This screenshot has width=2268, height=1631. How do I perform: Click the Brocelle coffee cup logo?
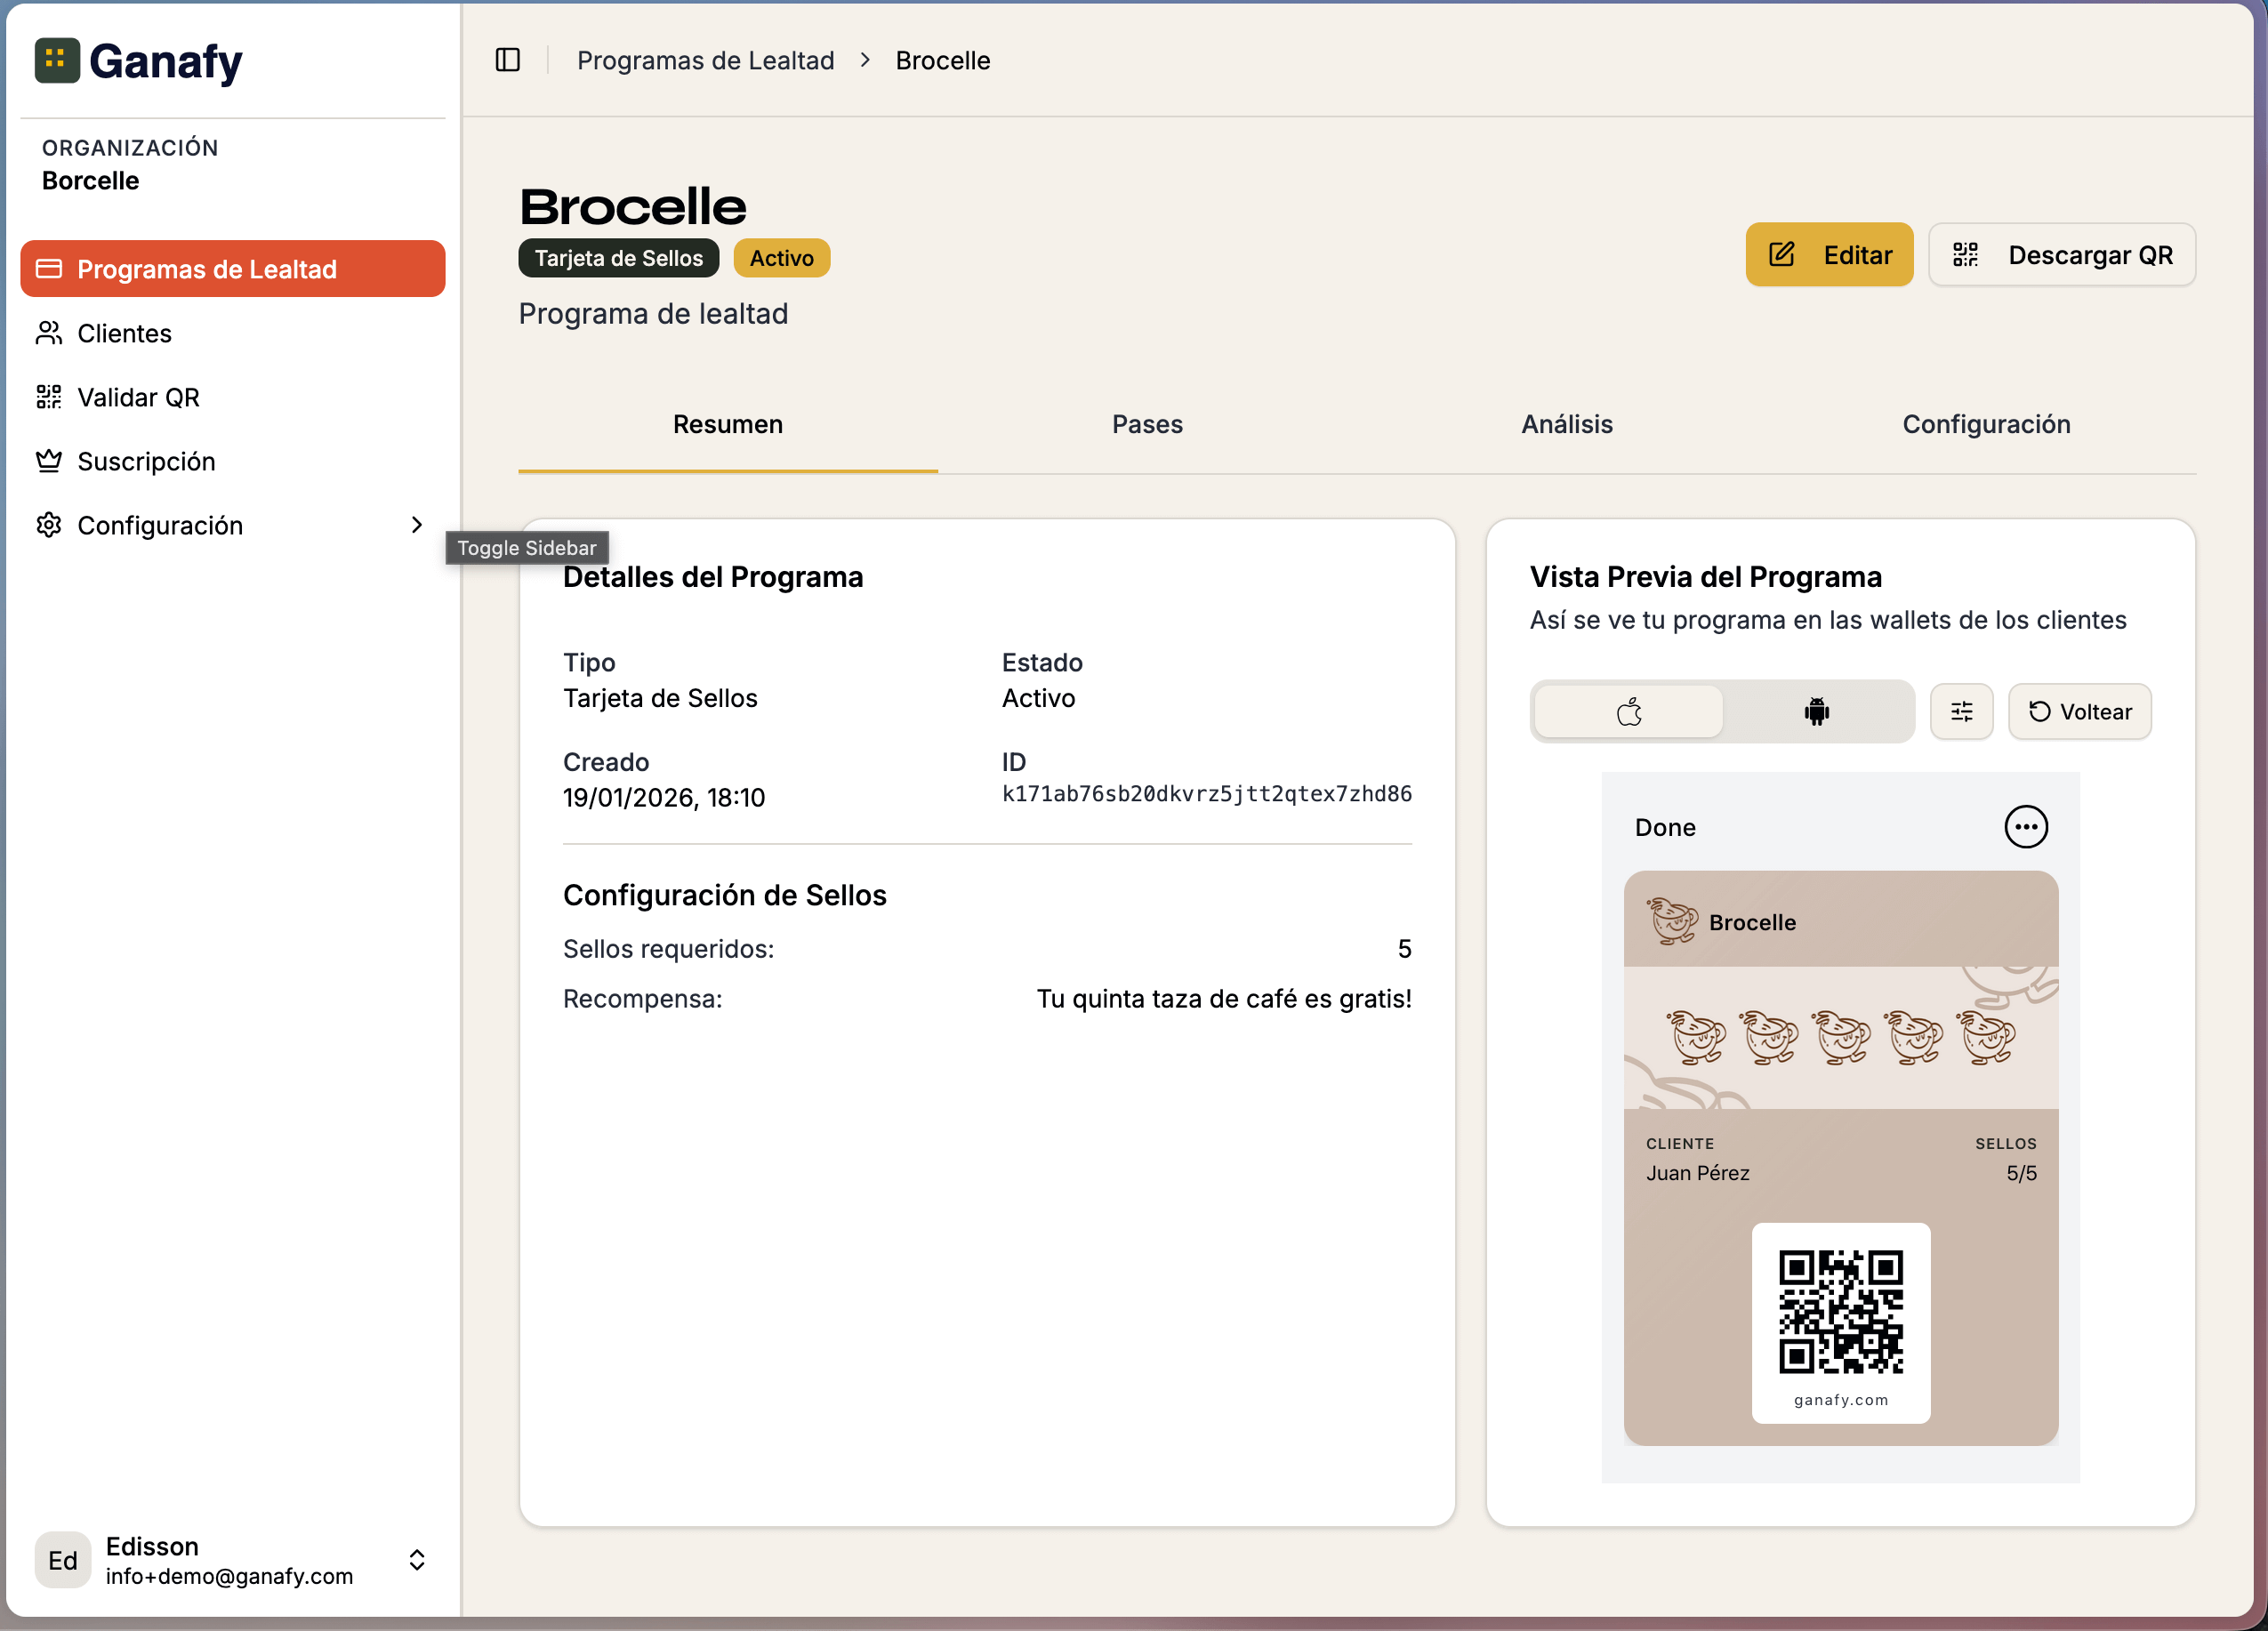1672,921
